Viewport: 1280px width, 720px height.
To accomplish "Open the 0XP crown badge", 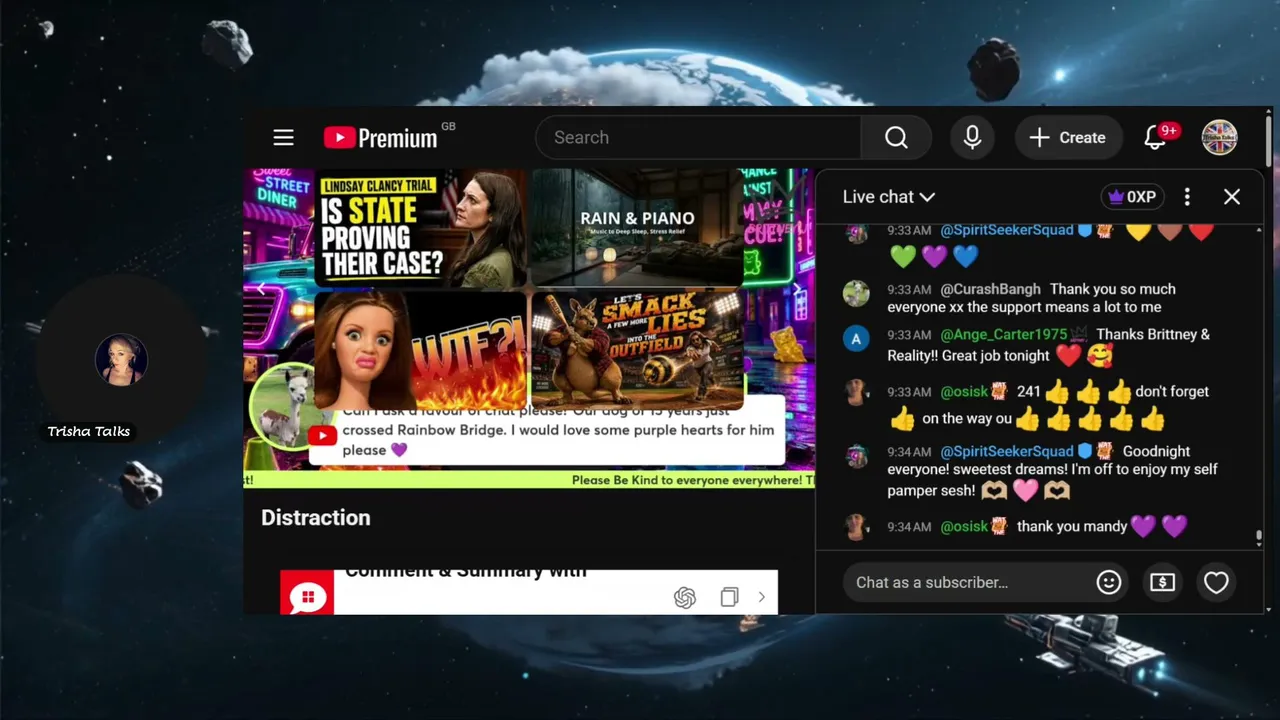I will (x=1133, y=197).
